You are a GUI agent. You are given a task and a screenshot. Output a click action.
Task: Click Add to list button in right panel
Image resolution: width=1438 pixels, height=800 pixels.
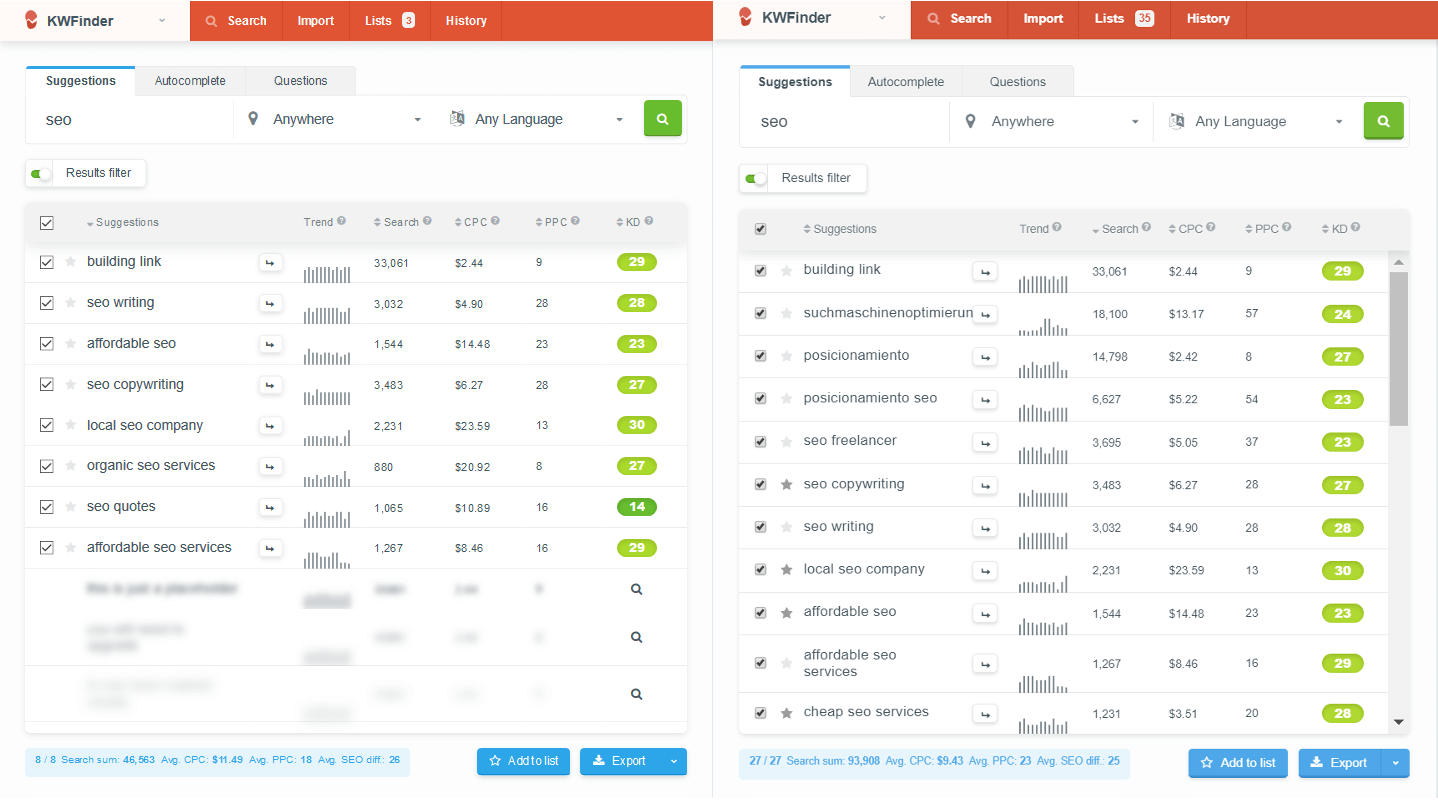coord(1238,763)
